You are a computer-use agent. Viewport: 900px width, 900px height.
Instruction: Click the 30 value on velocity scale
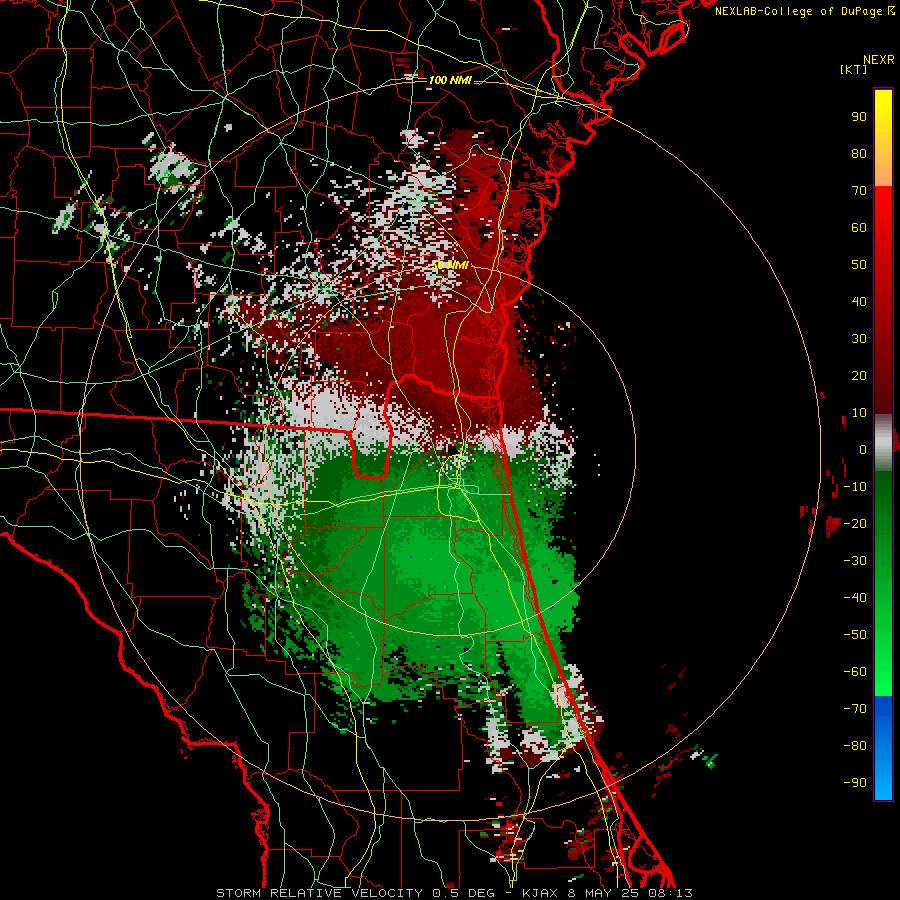[x=859, y=339]
